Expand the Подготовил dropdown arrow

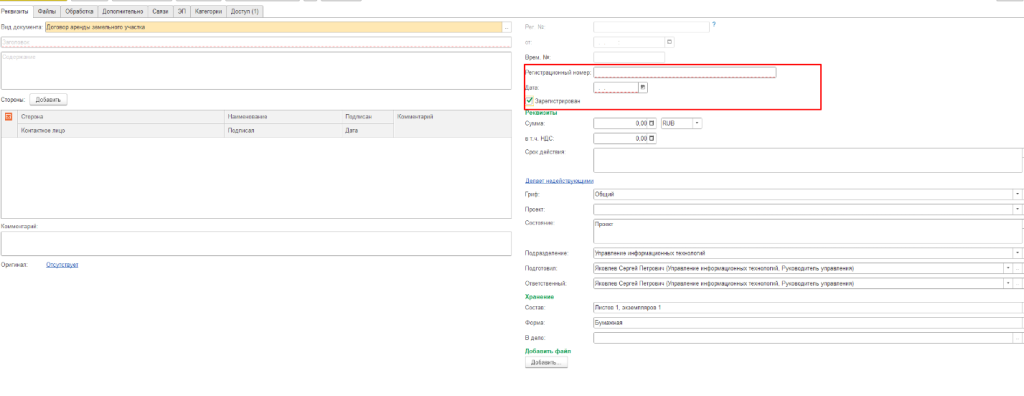click(x=1008, y=269)
